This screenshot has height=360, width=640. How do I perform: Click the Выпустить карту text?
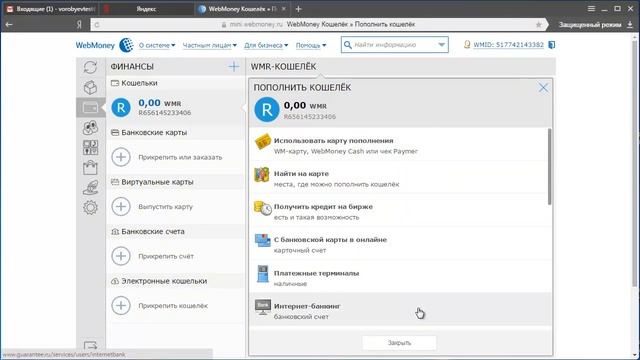pos(165,207)
